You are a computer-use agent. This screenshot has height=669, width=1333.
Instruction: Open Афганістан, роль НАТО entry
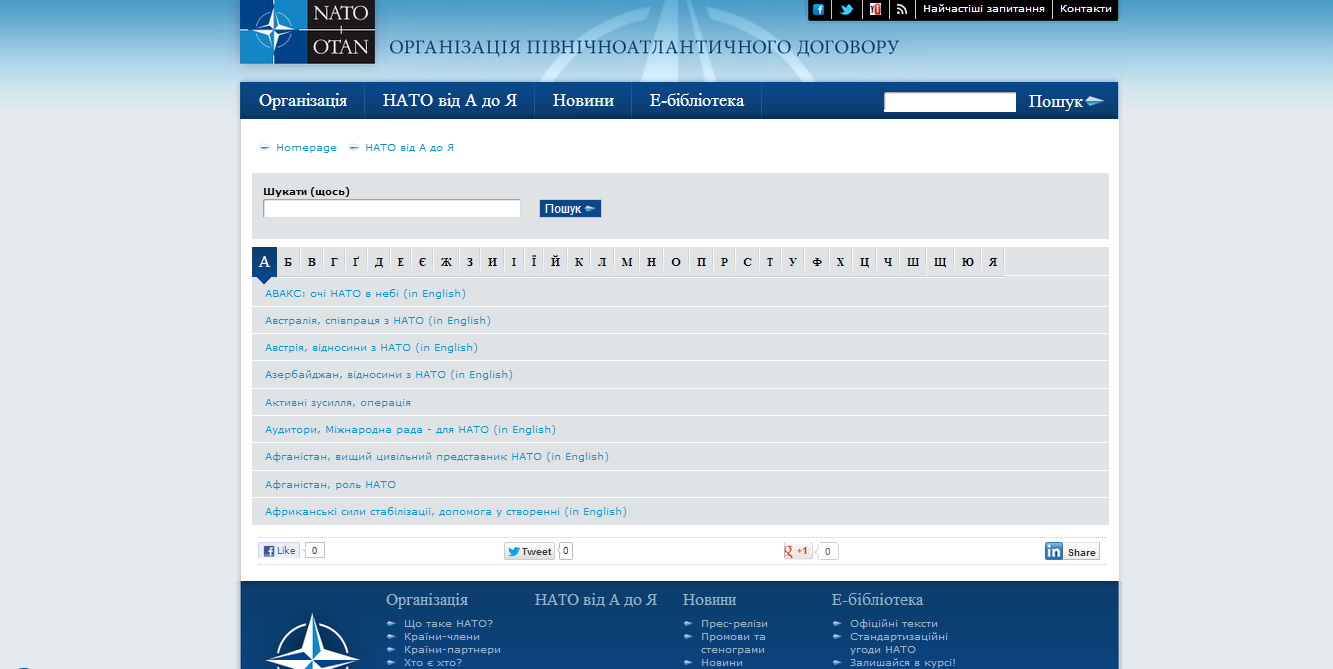tap(330, 484)
